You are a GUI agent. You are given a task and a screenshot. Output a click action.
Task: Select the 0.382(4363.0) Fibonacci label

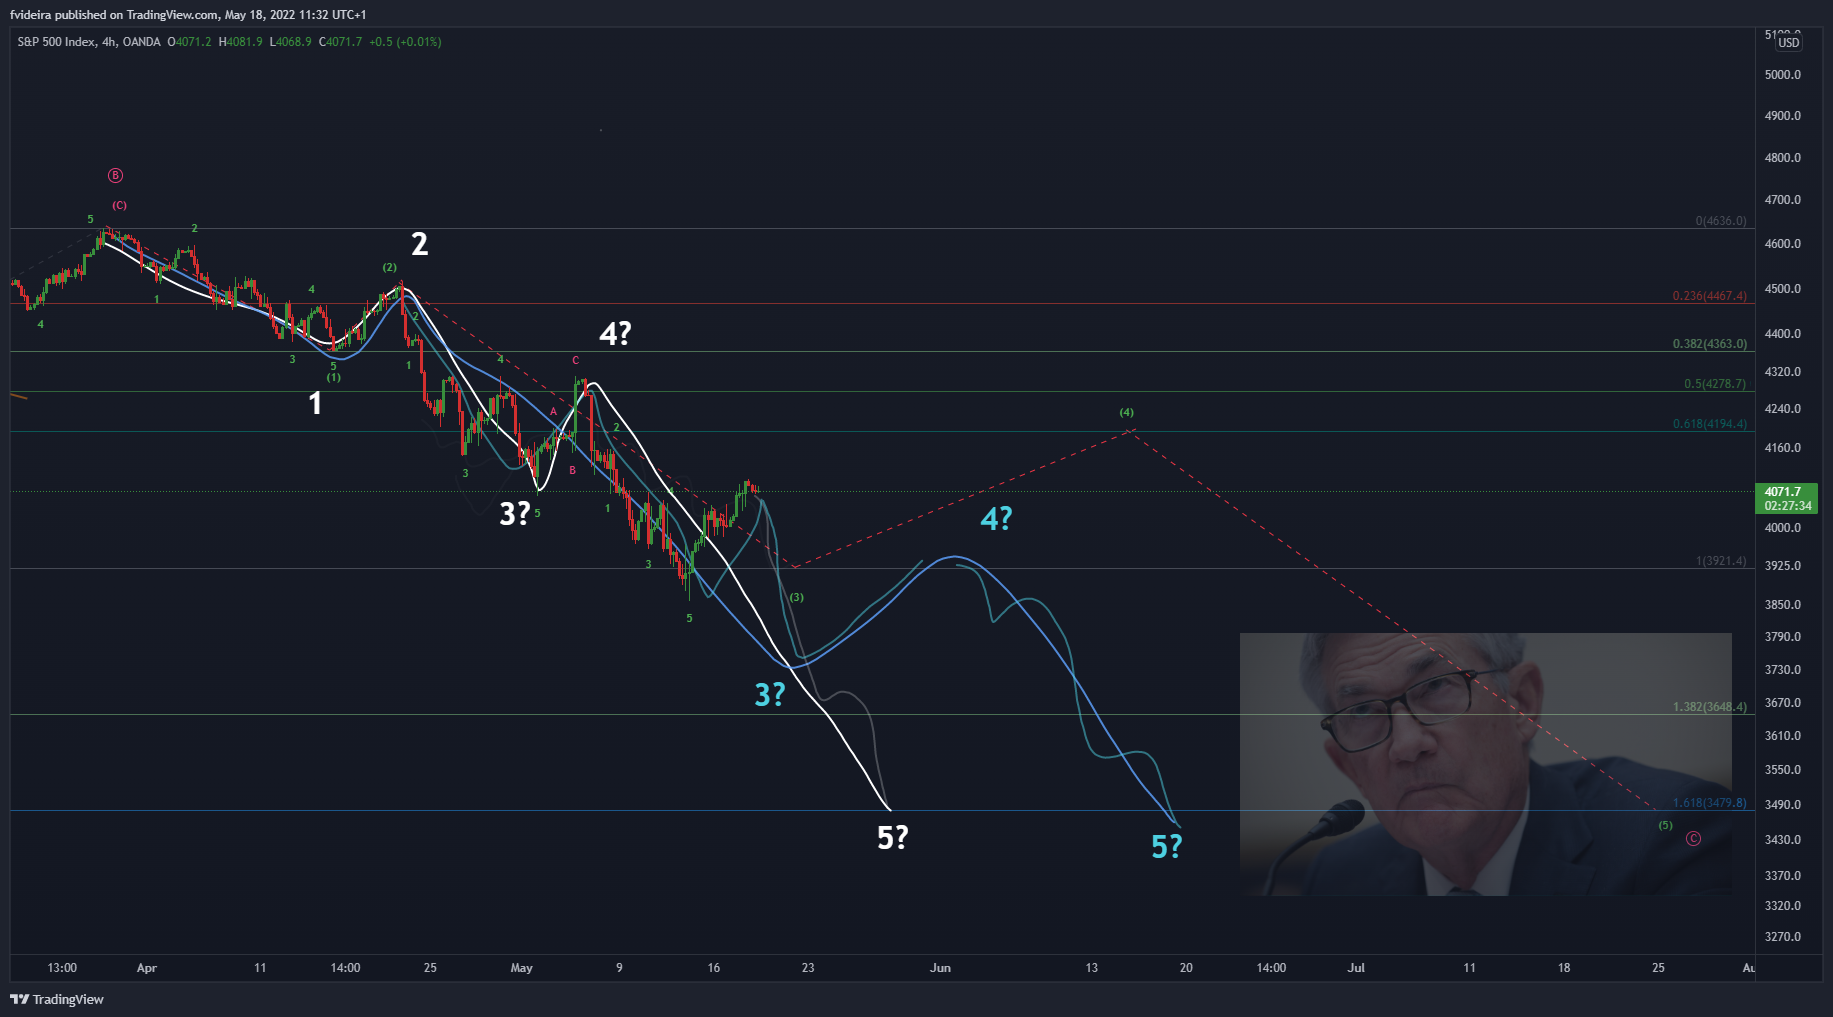[x=1710, y=344]
